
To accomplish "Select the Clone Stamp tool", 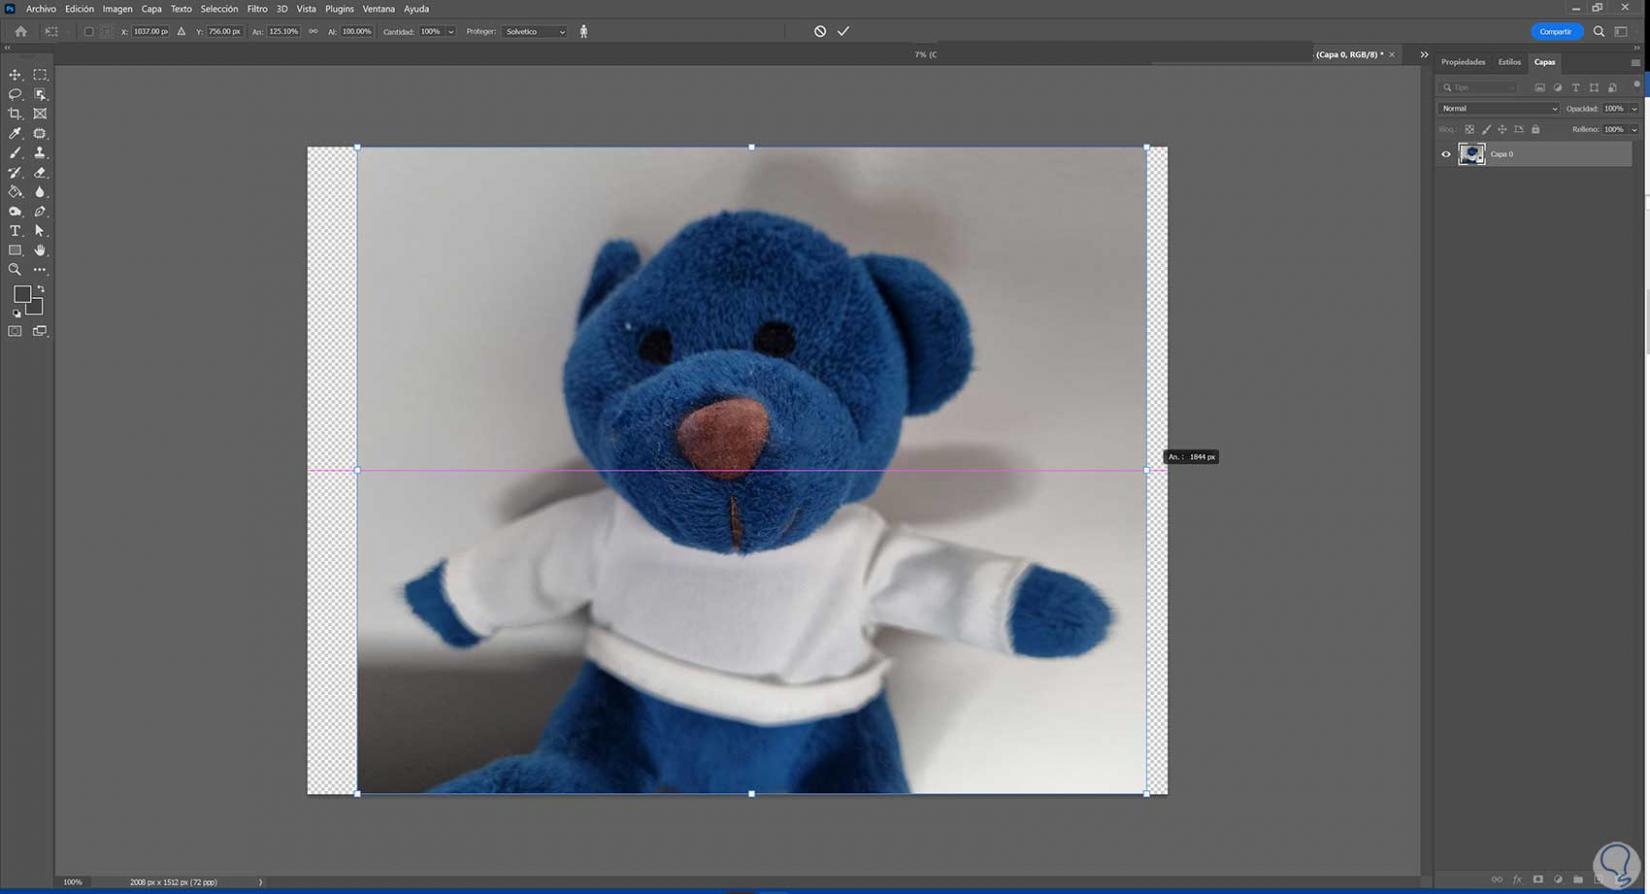I will pos(40,153).
